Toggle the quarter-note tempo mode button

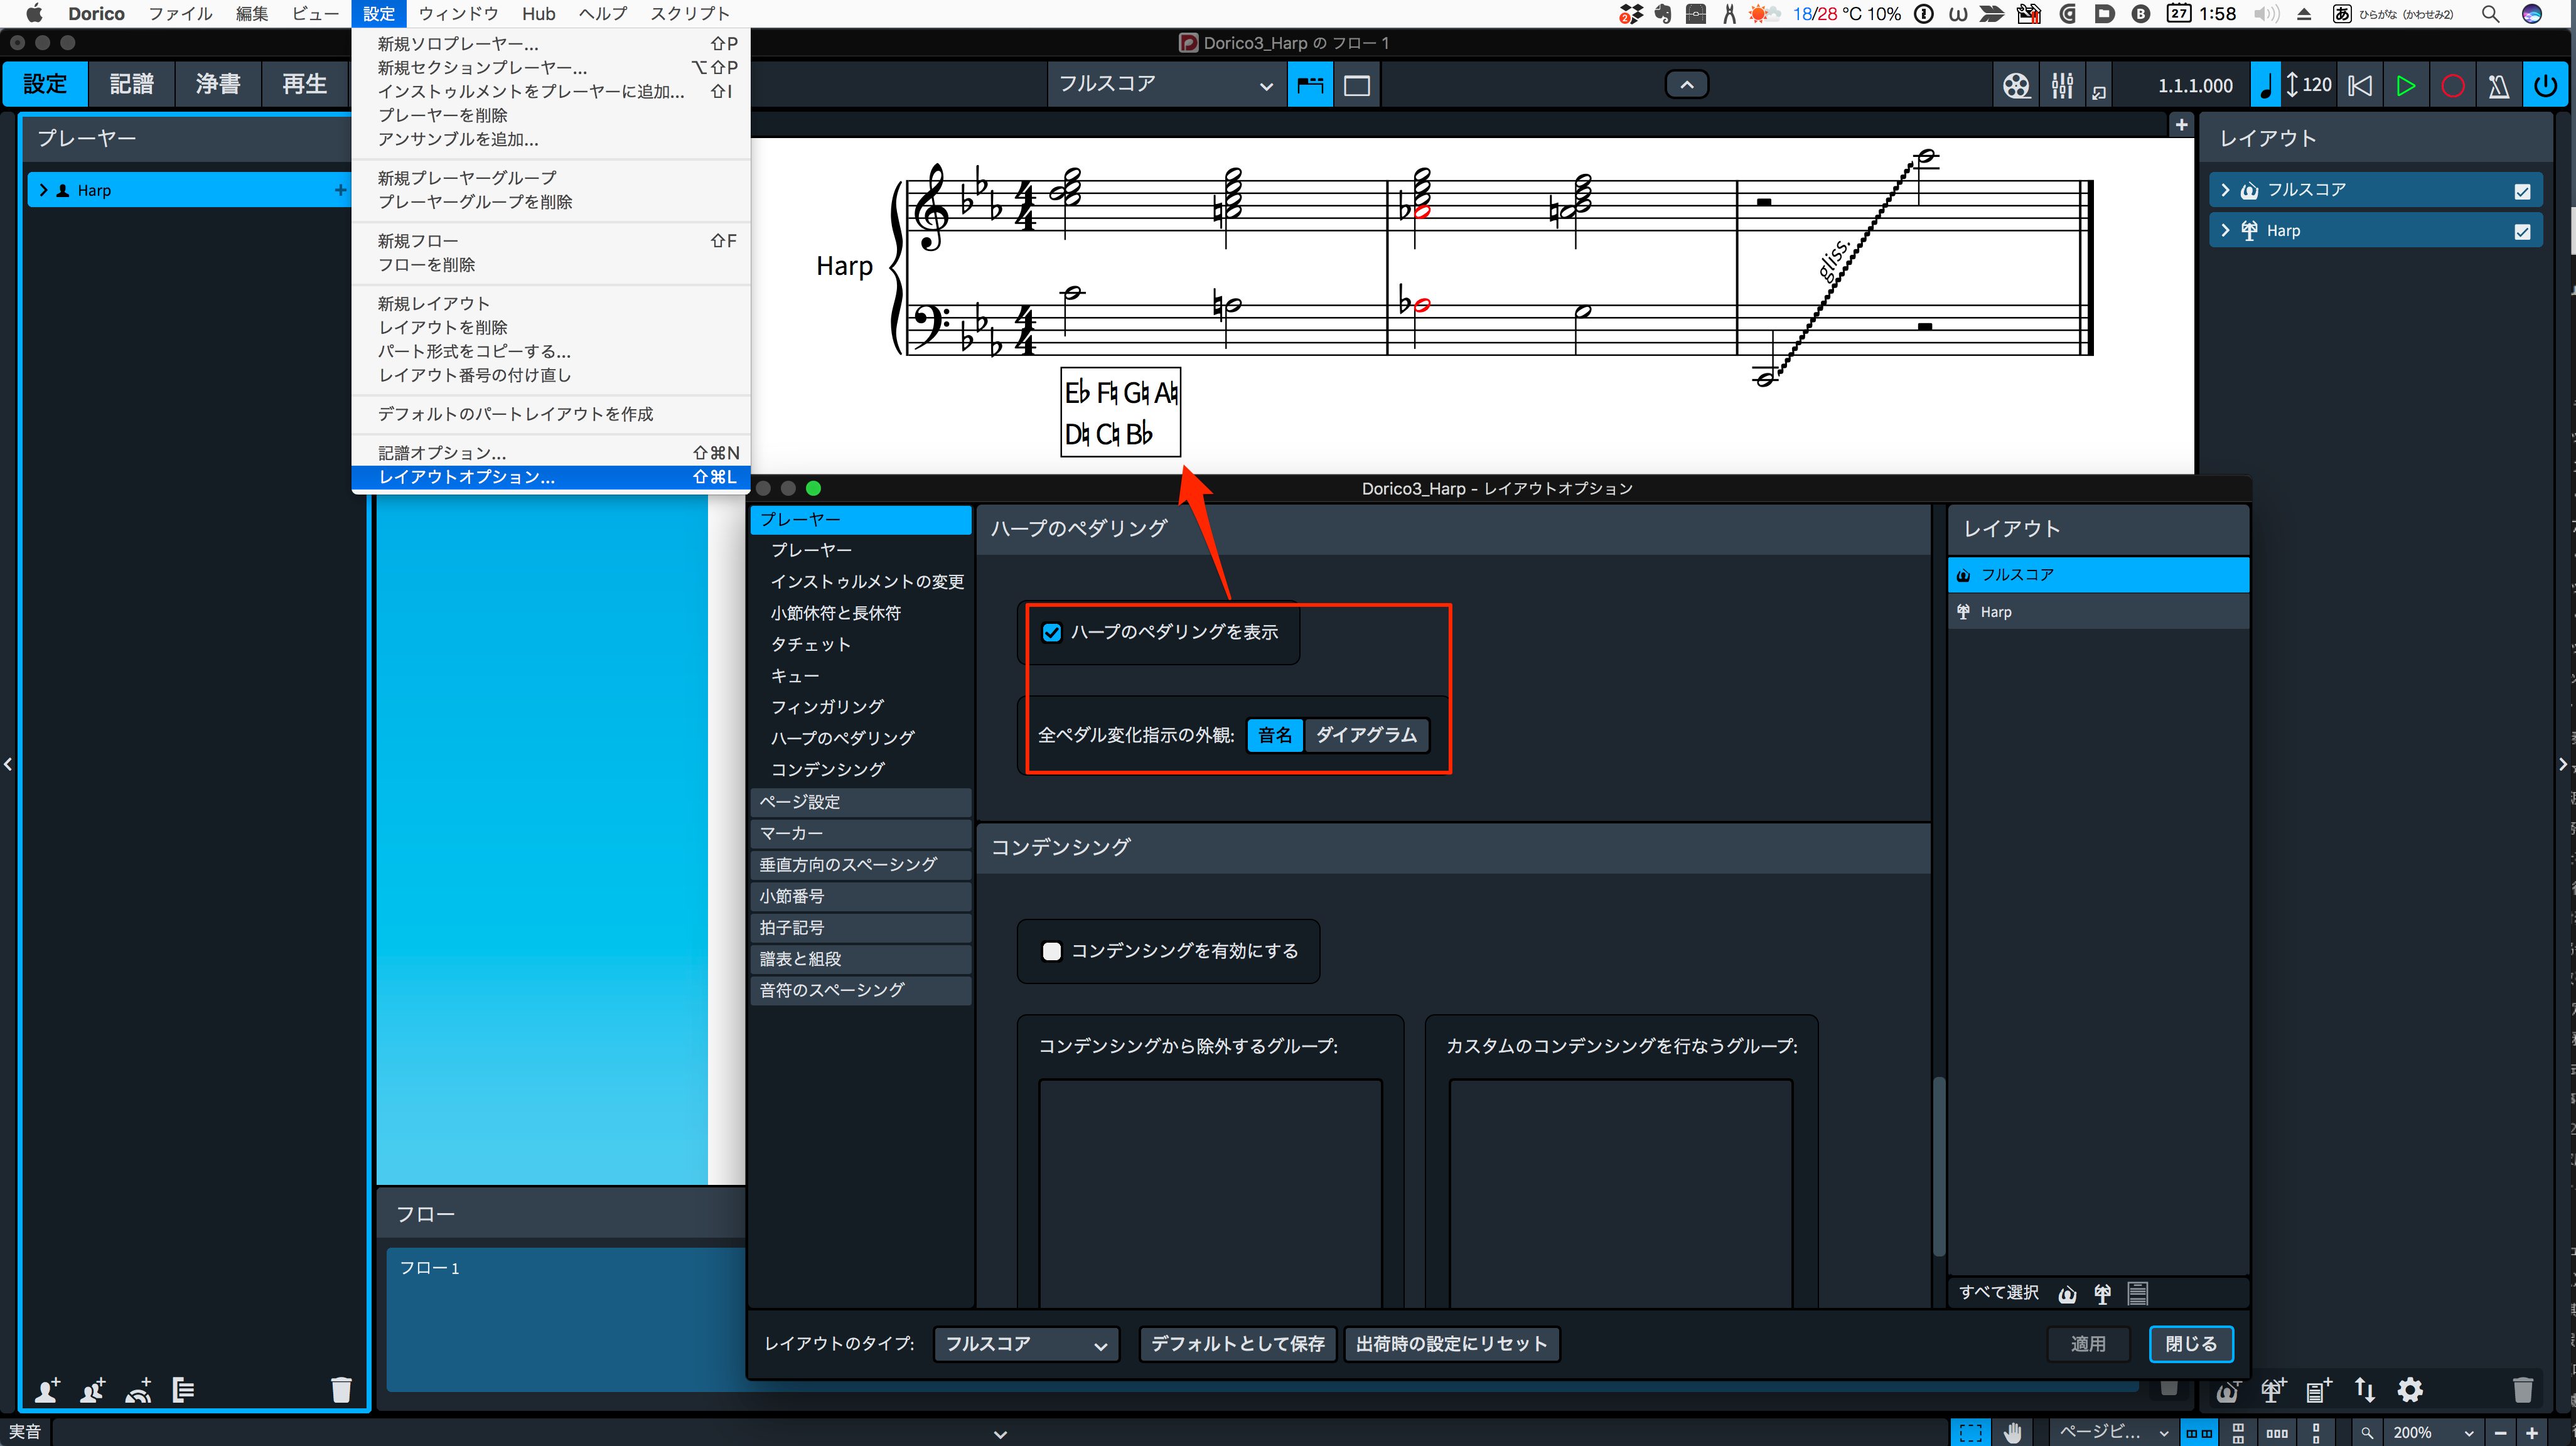point(2265,86)
